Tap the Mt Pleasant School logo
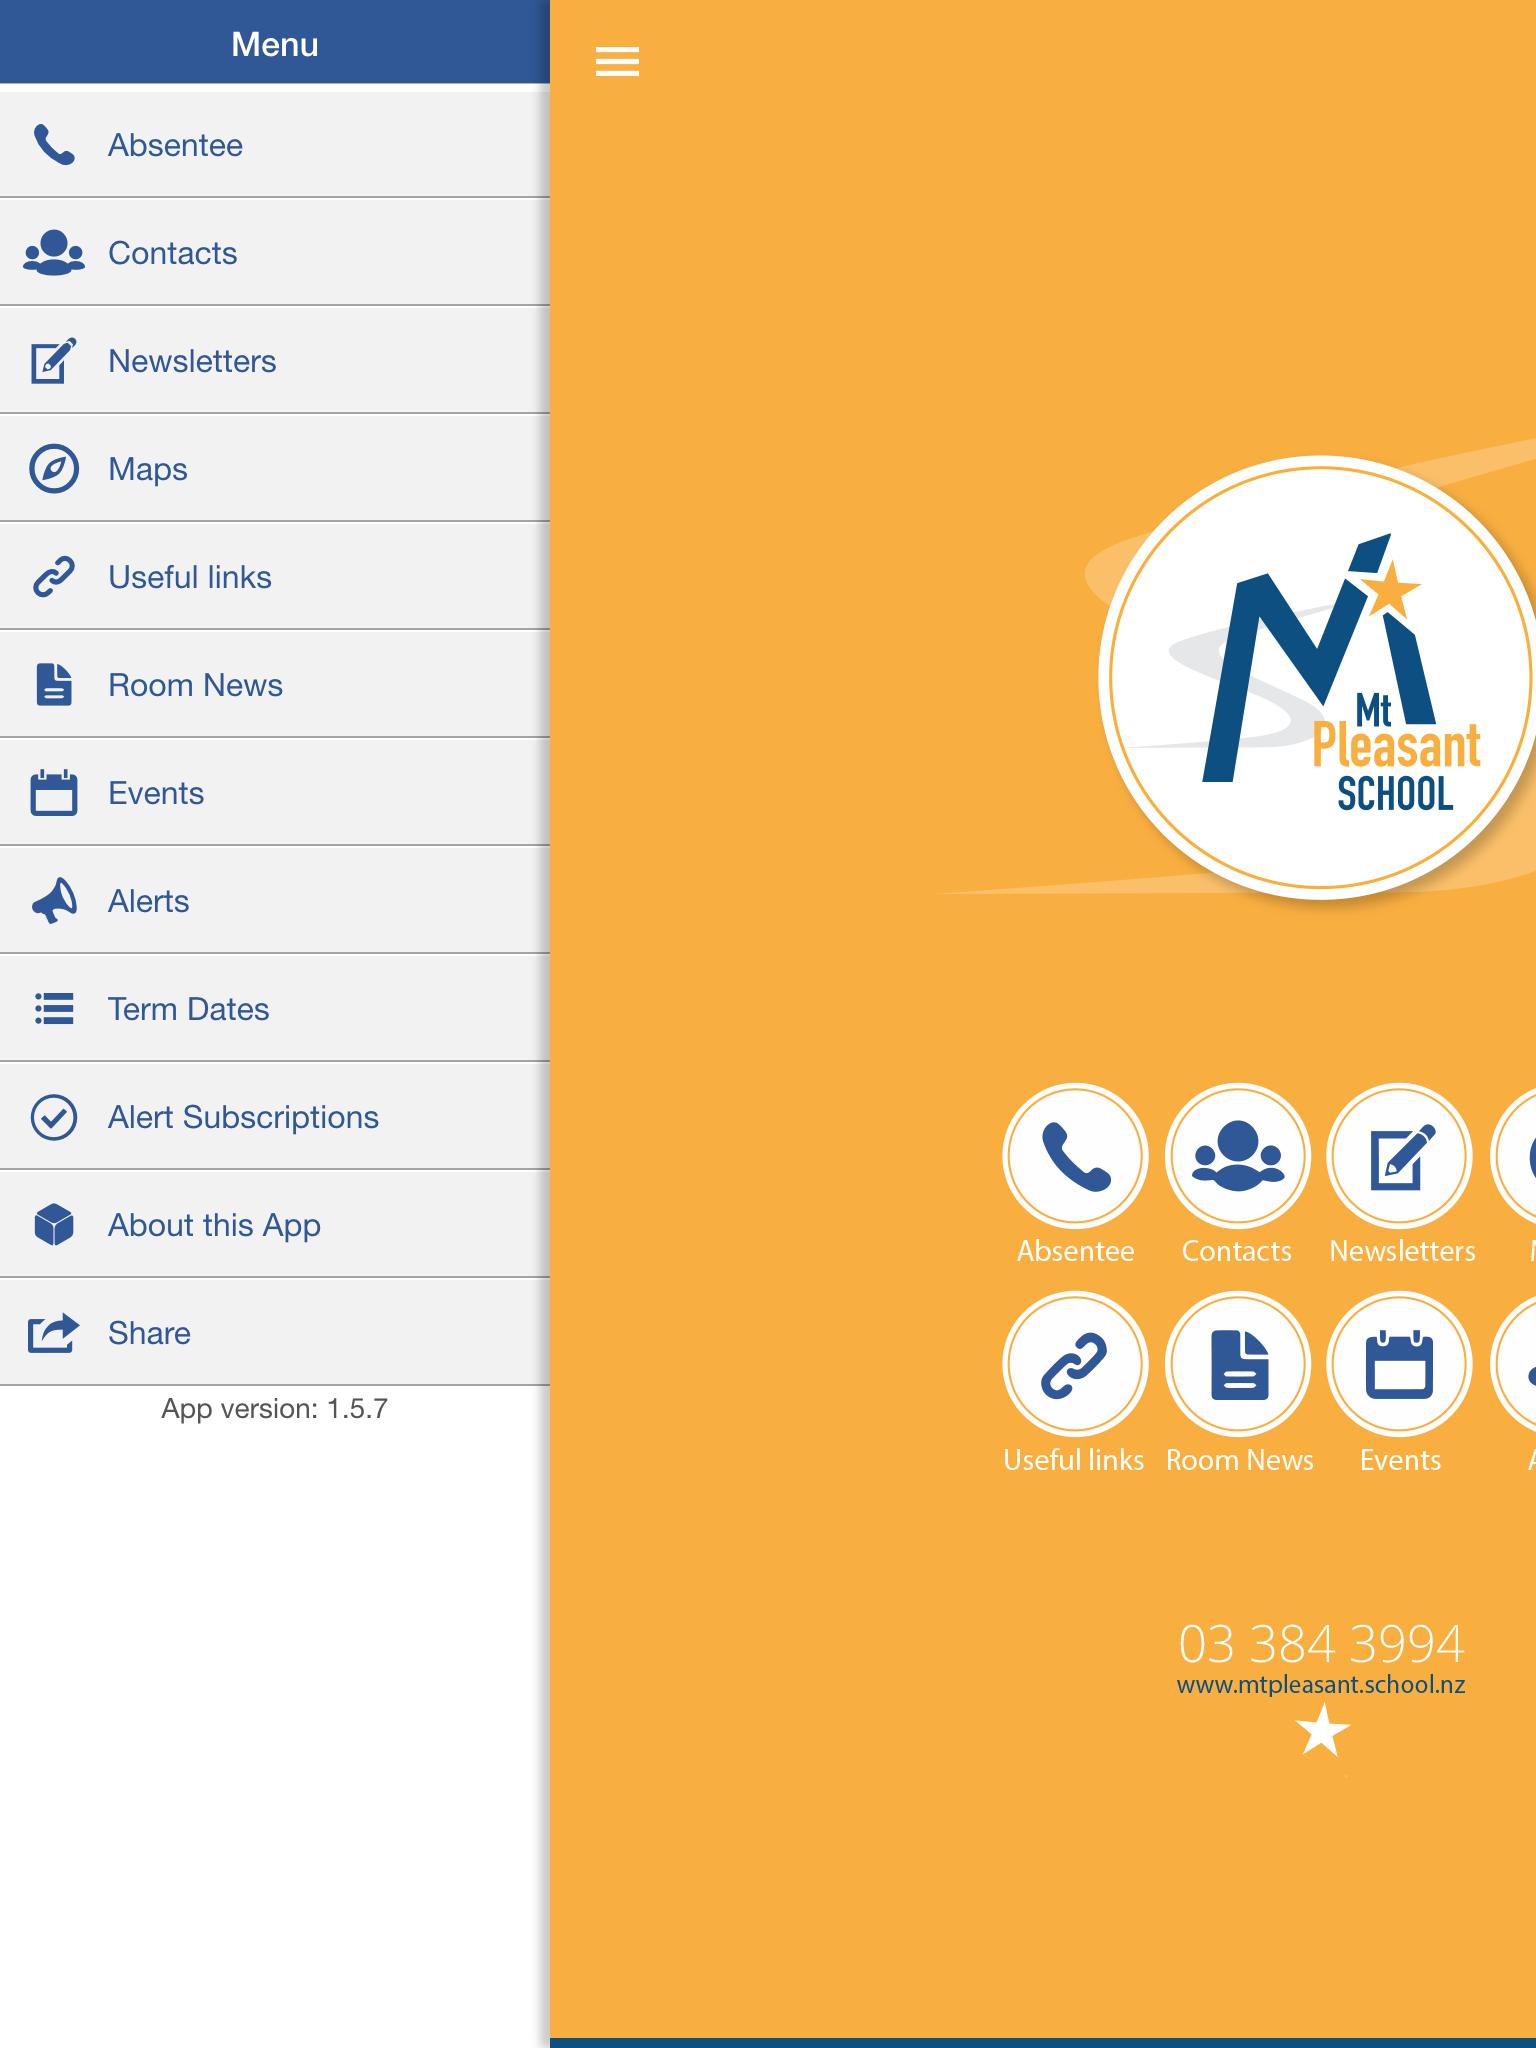The height and width of the screenshot is (2048, 1536). click(1318, 678)
